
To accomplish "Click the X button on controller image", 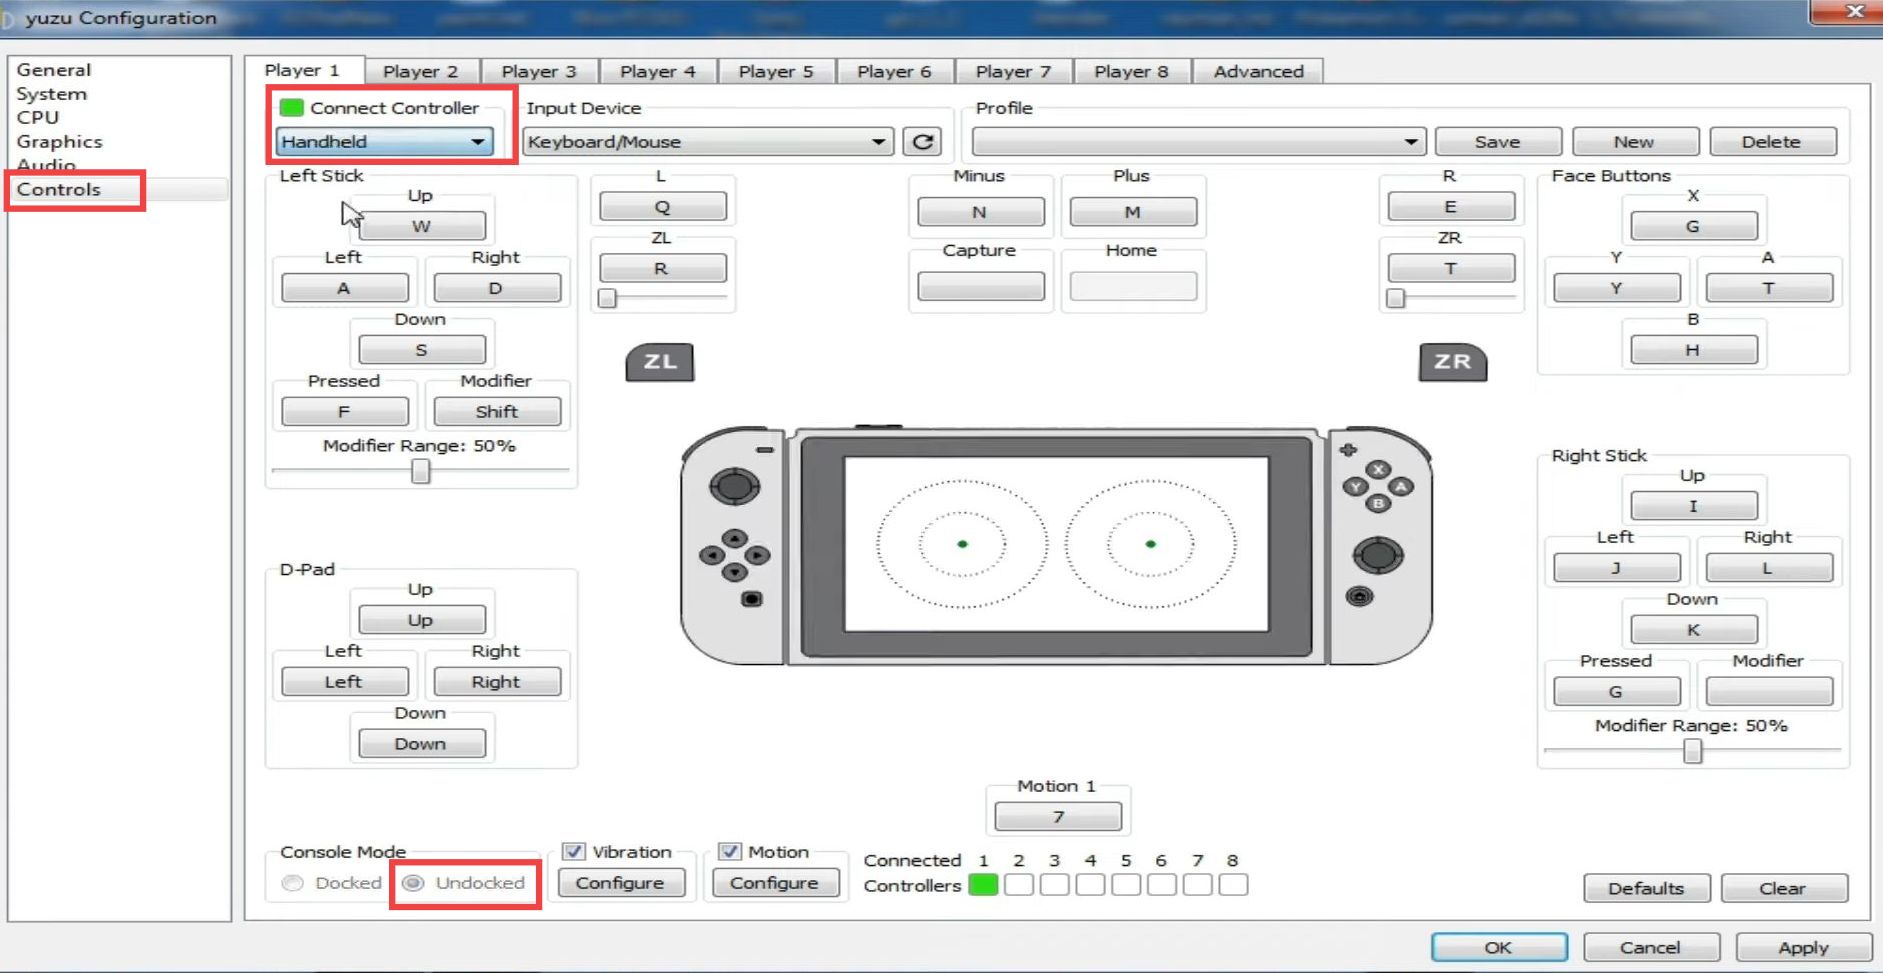I will point(1379,469).
